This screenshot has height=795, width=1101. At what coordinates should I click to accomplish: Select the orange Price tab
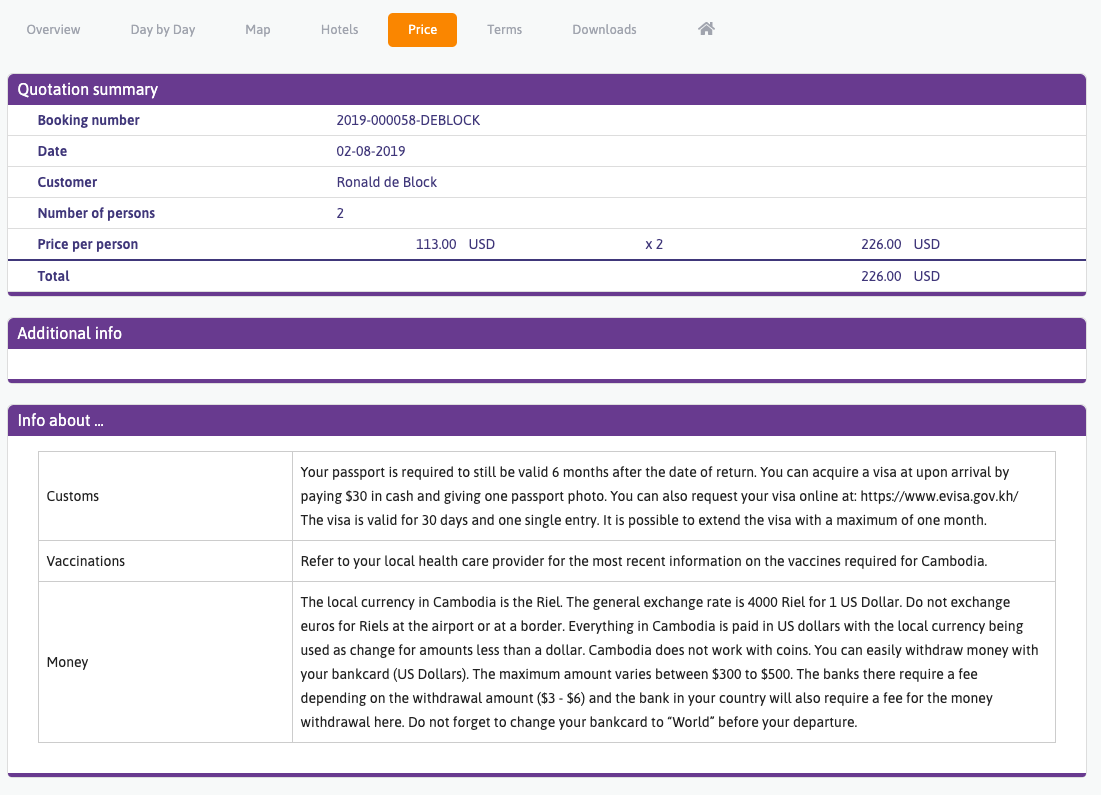pyautogui.click(x=422, y=29)
